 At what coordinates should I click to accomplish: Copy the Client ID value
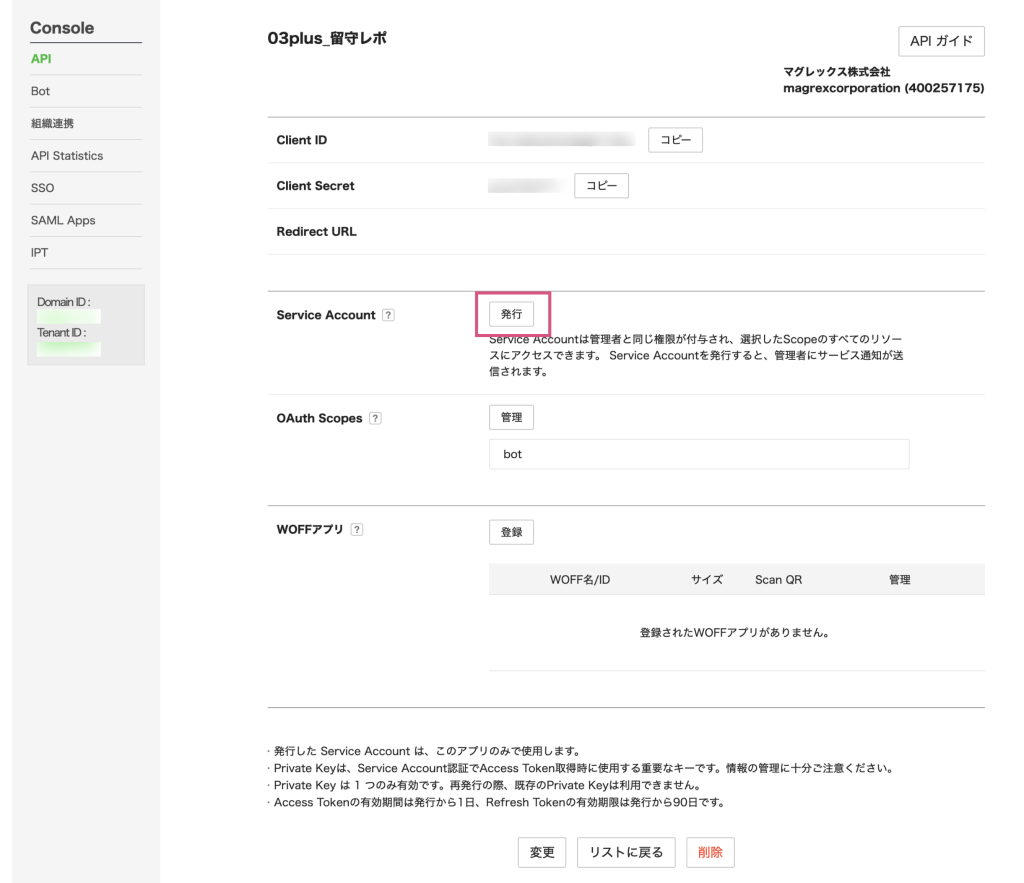pyautogui.click(x=675, y=140)
